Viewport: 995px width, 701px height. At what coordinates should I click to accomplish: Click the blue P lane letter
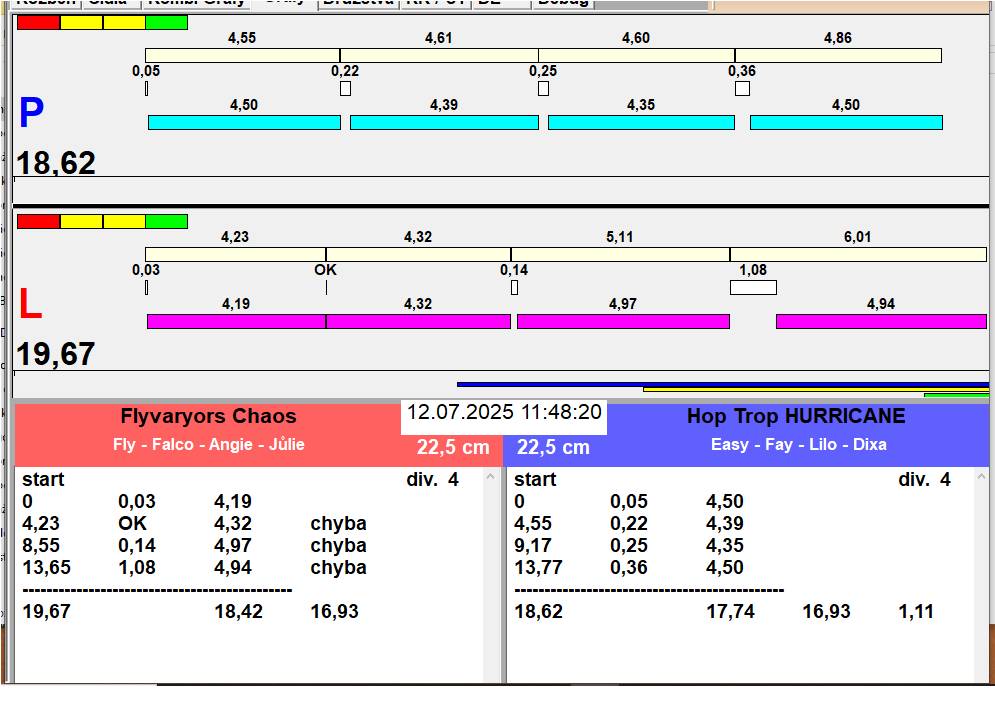(x=31, y=112)
